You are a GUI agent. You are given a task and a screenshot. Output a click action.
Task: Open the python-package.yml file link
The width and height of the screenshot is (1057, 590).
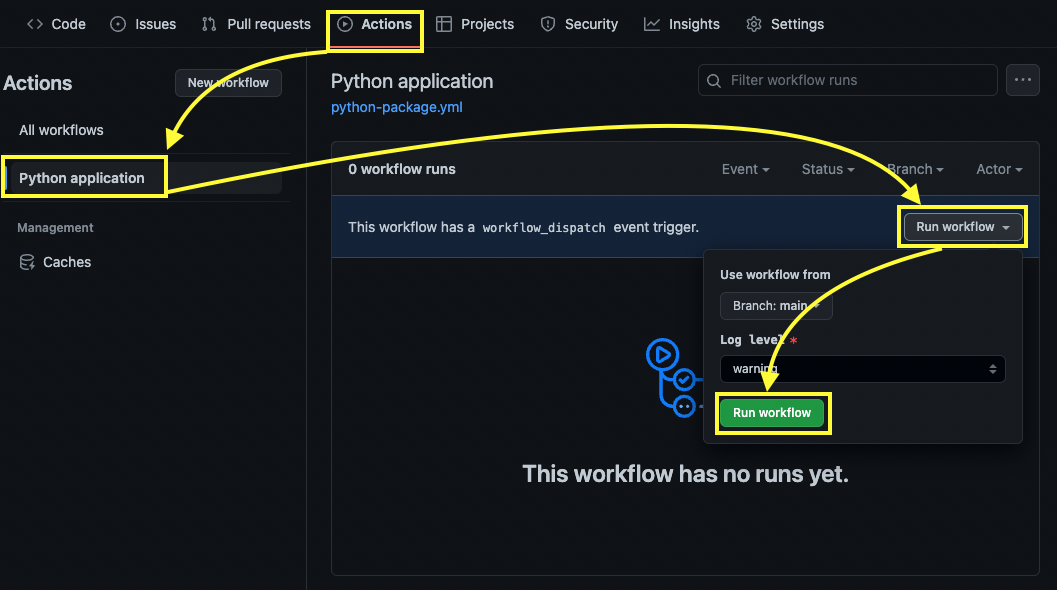pyautogui.click(x=396, y=107)
